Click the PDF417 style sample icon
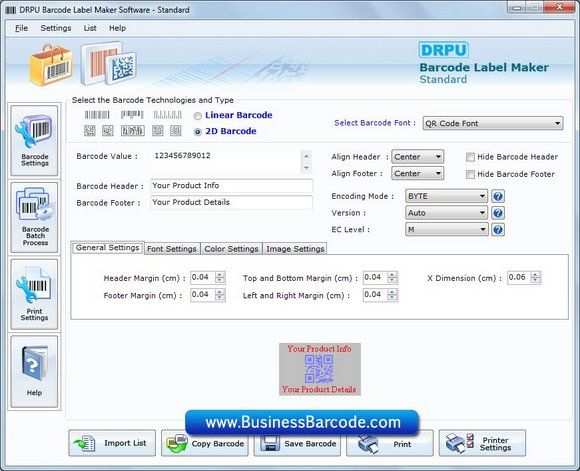This screenshot has width=580, height=471. point(133,131)
